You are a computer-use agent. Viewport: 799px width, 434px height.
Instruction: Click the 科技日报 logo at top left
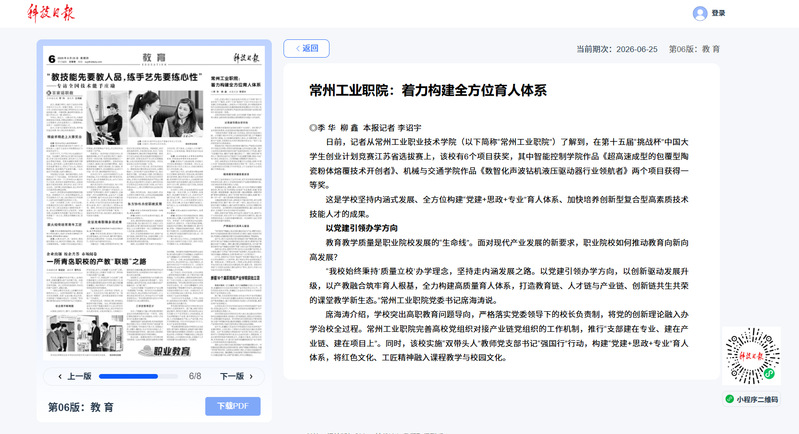[x=50, y=13]
